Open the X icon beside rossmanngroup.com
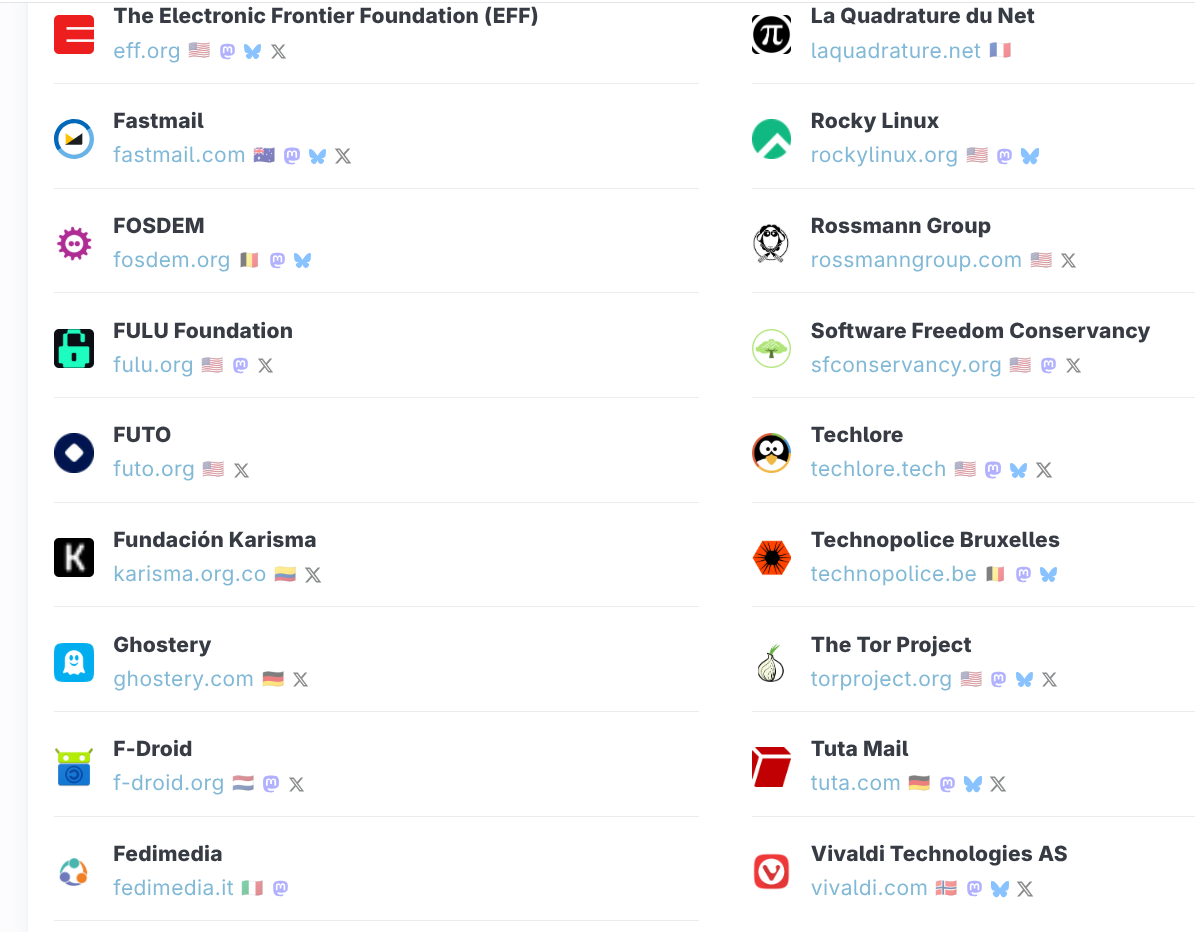 [x=1068, y=260]
